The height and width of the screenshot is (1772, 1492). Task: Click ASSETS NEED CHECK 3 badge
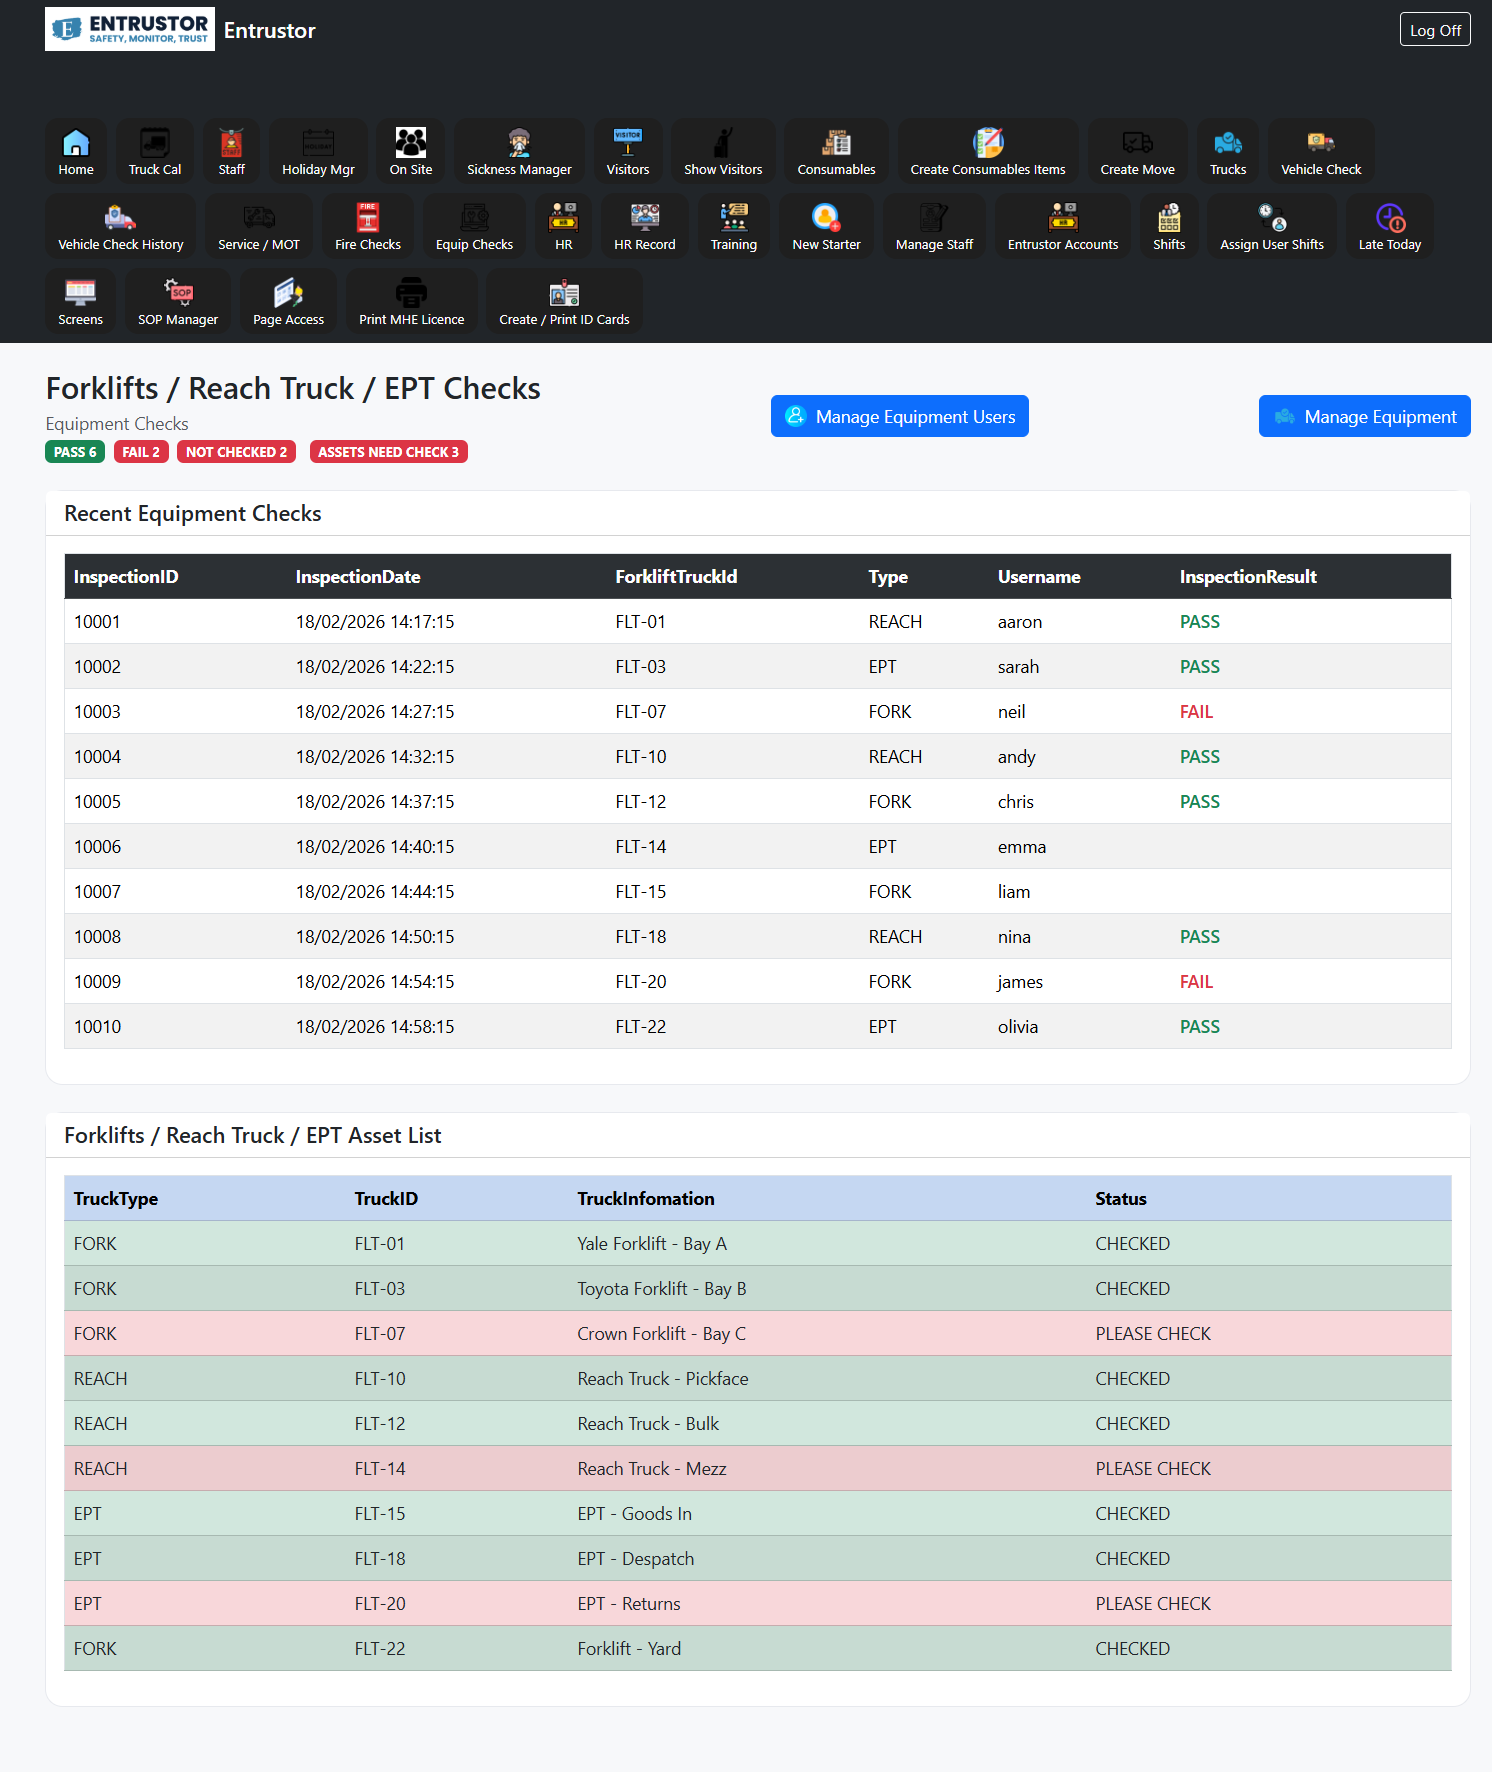388,452
